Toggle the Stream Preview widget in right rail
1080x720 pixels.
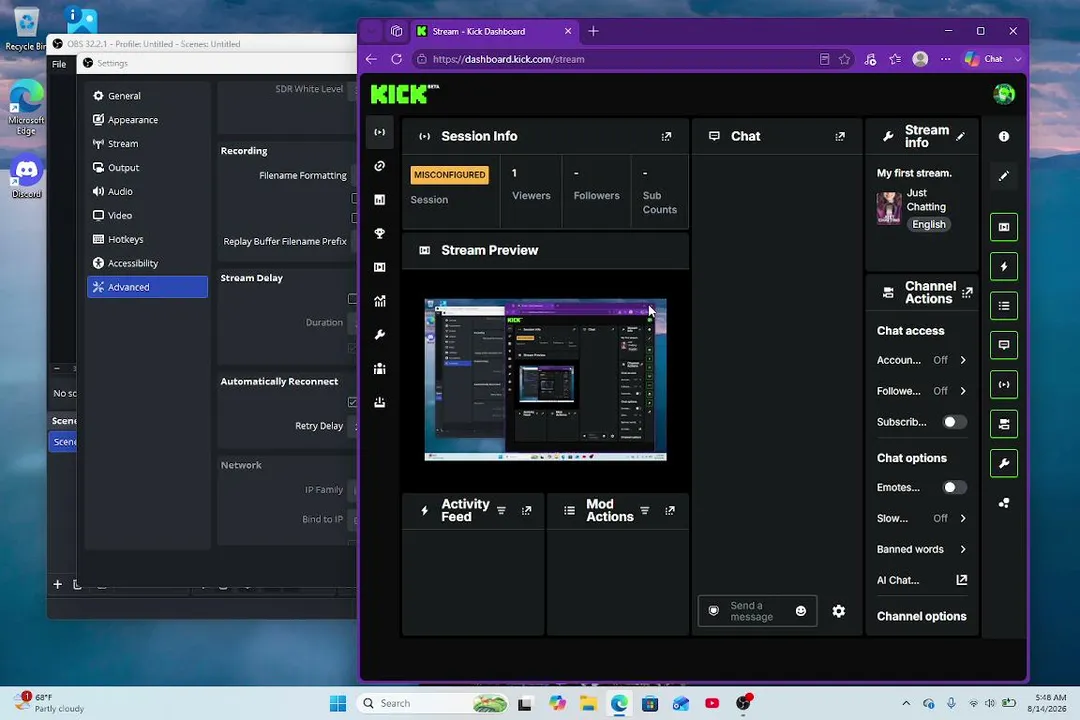(1004, 227)
